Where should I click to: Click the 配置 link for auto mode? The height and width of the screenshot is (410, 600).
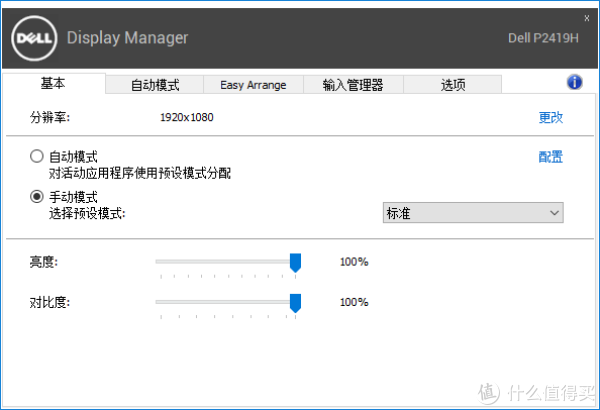tap(551, 157)
